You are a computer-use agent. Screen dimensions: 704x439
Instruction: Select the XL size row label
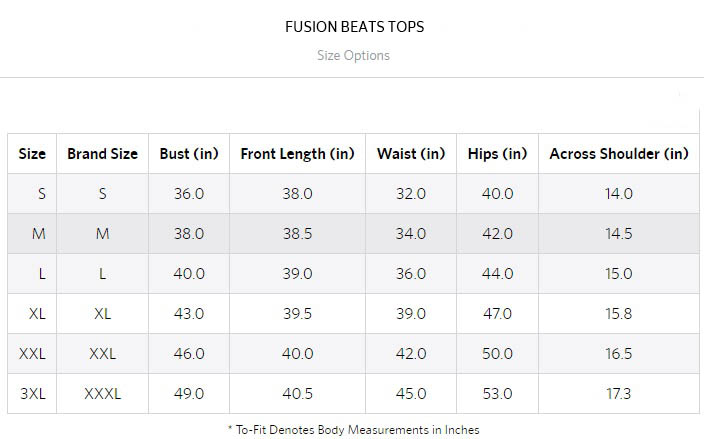pyautogui.click(x=37, y=313)
